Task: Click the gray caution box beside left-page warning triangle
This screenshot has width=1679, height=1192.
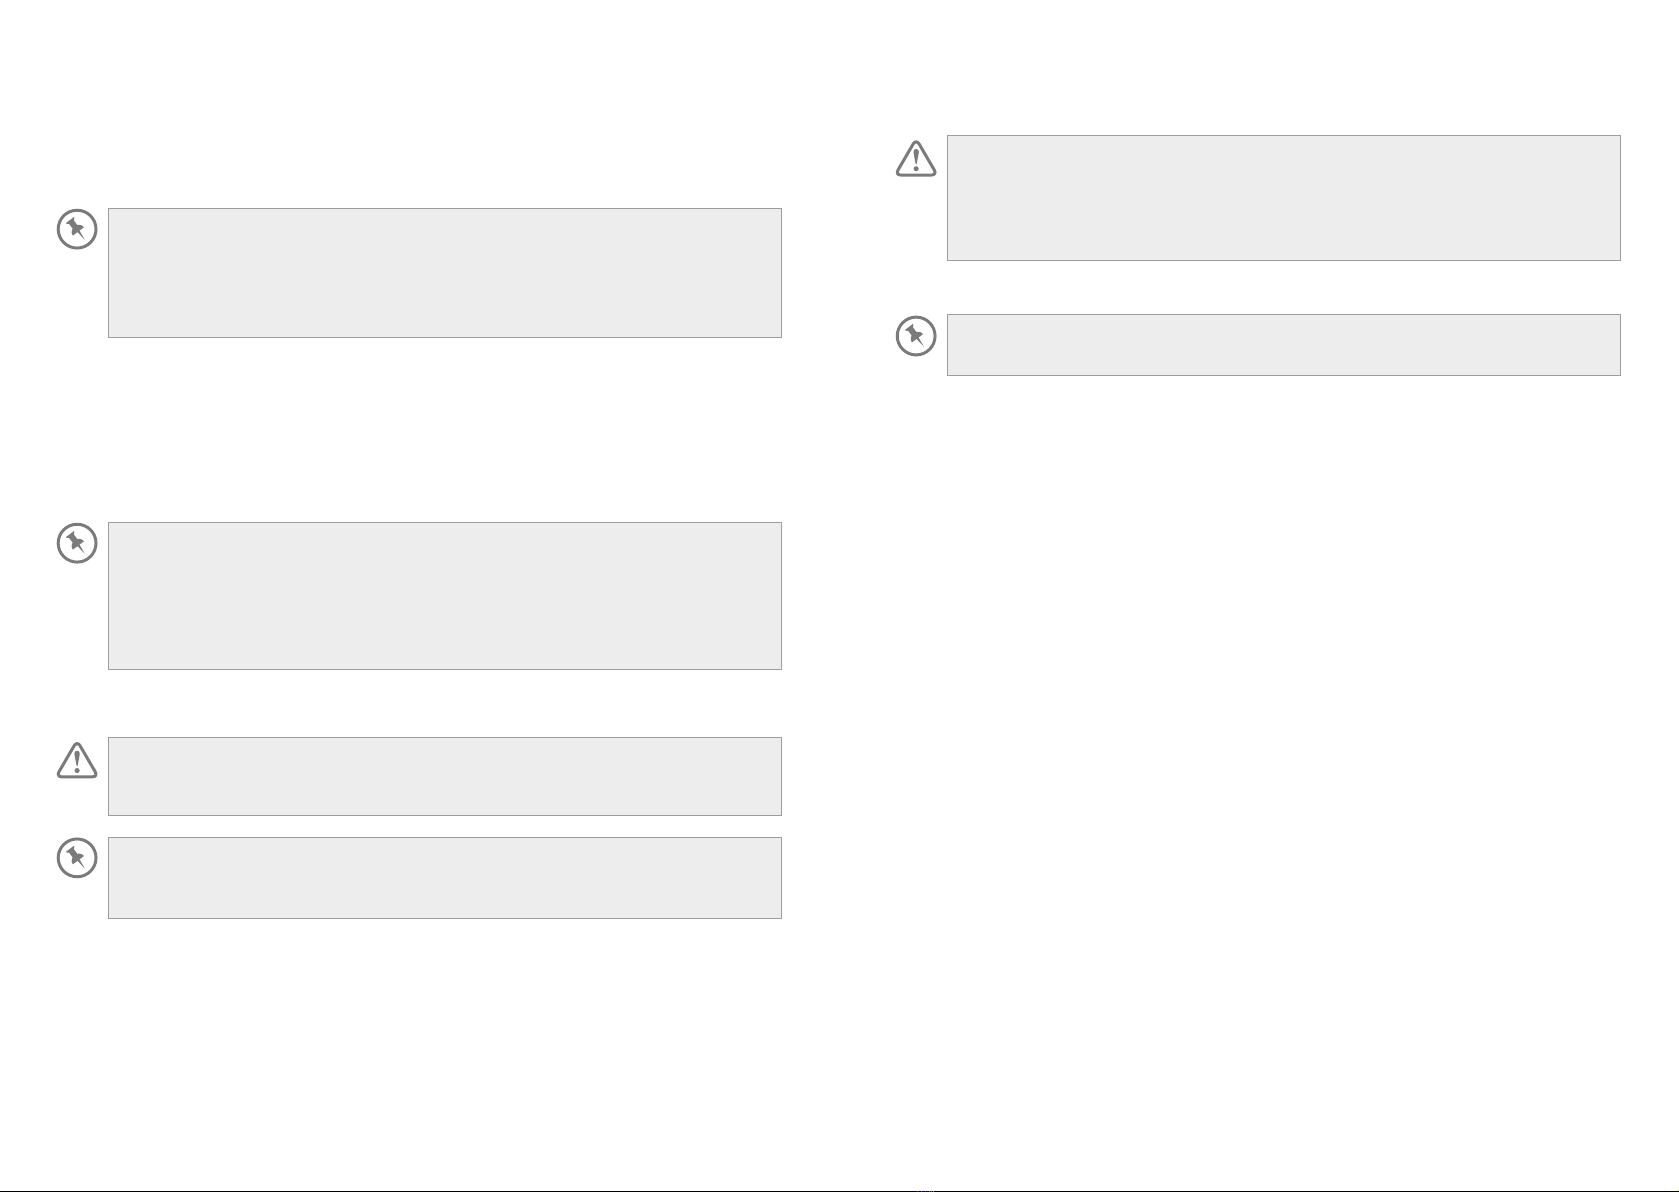Action: (444, 776)
